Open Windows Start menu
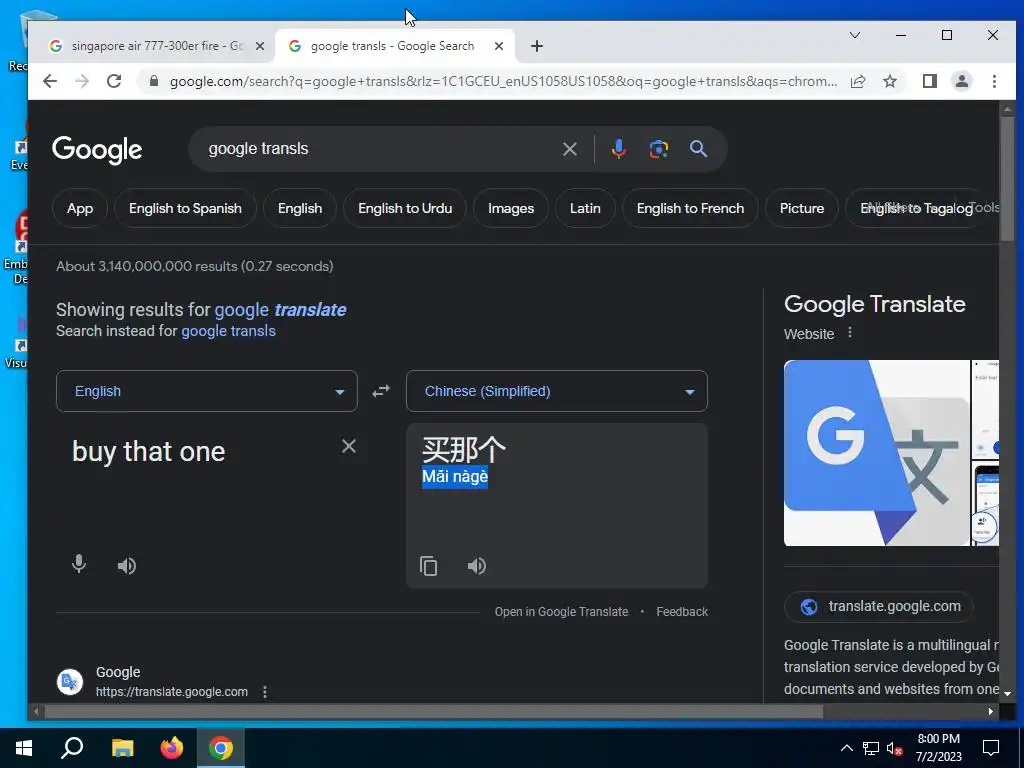The image size is (1024, 768). coord(24,748)
